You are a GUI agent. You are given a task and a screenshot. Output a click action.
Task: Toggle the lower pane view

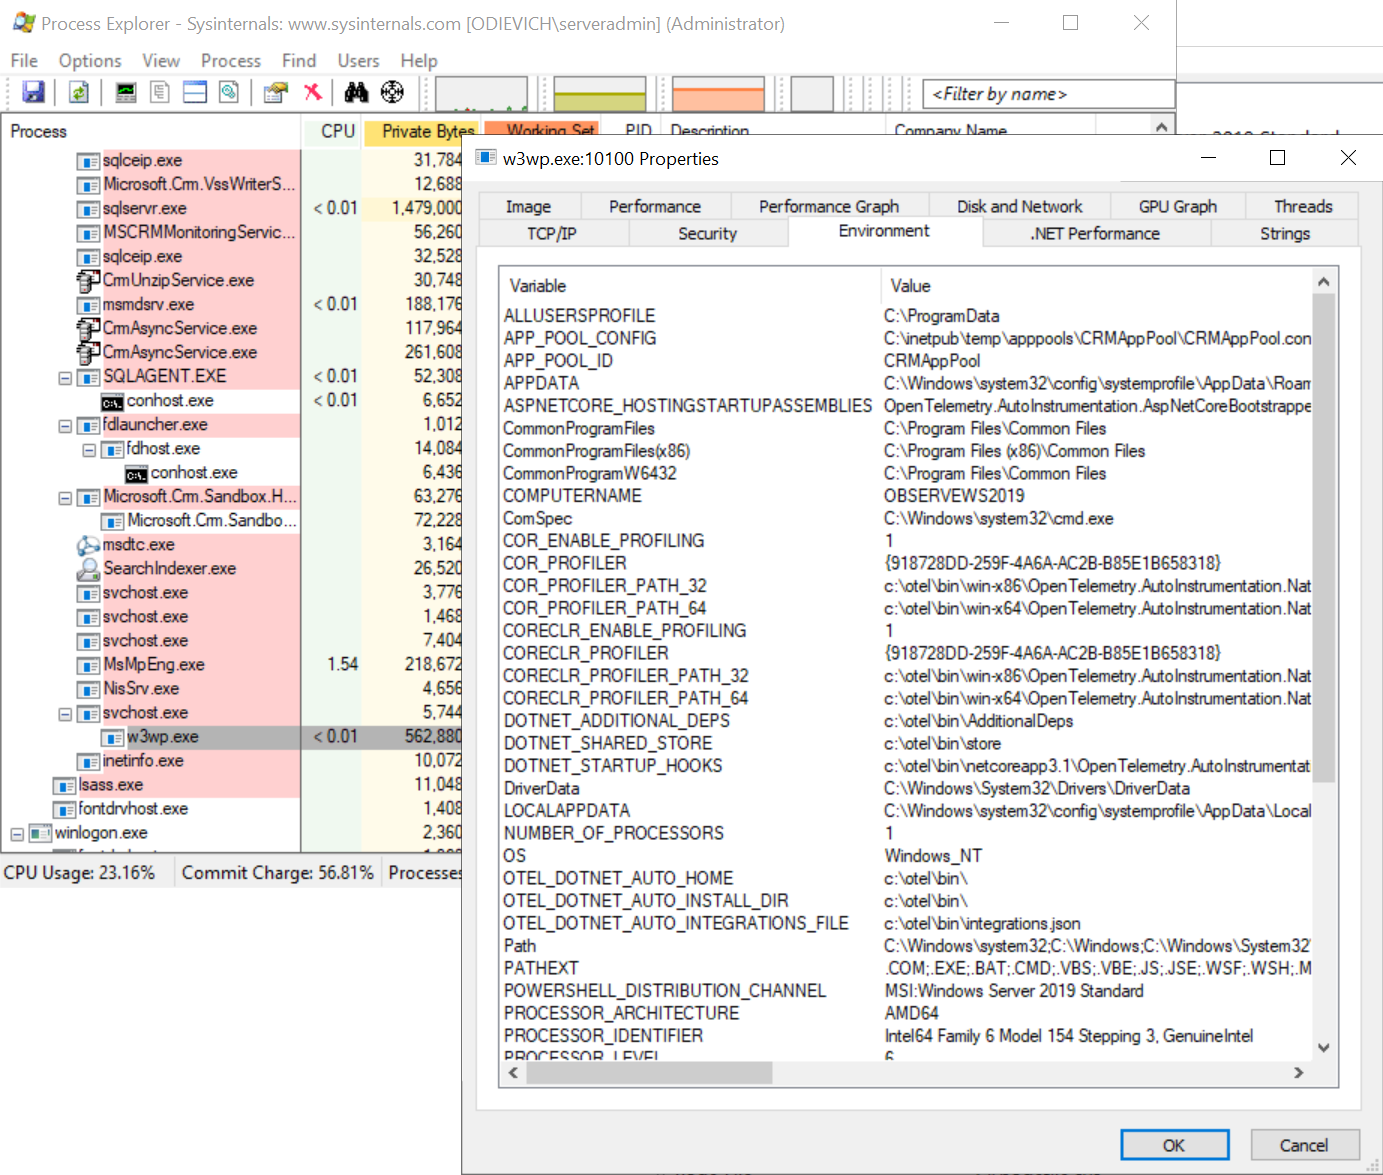point(194,92)
